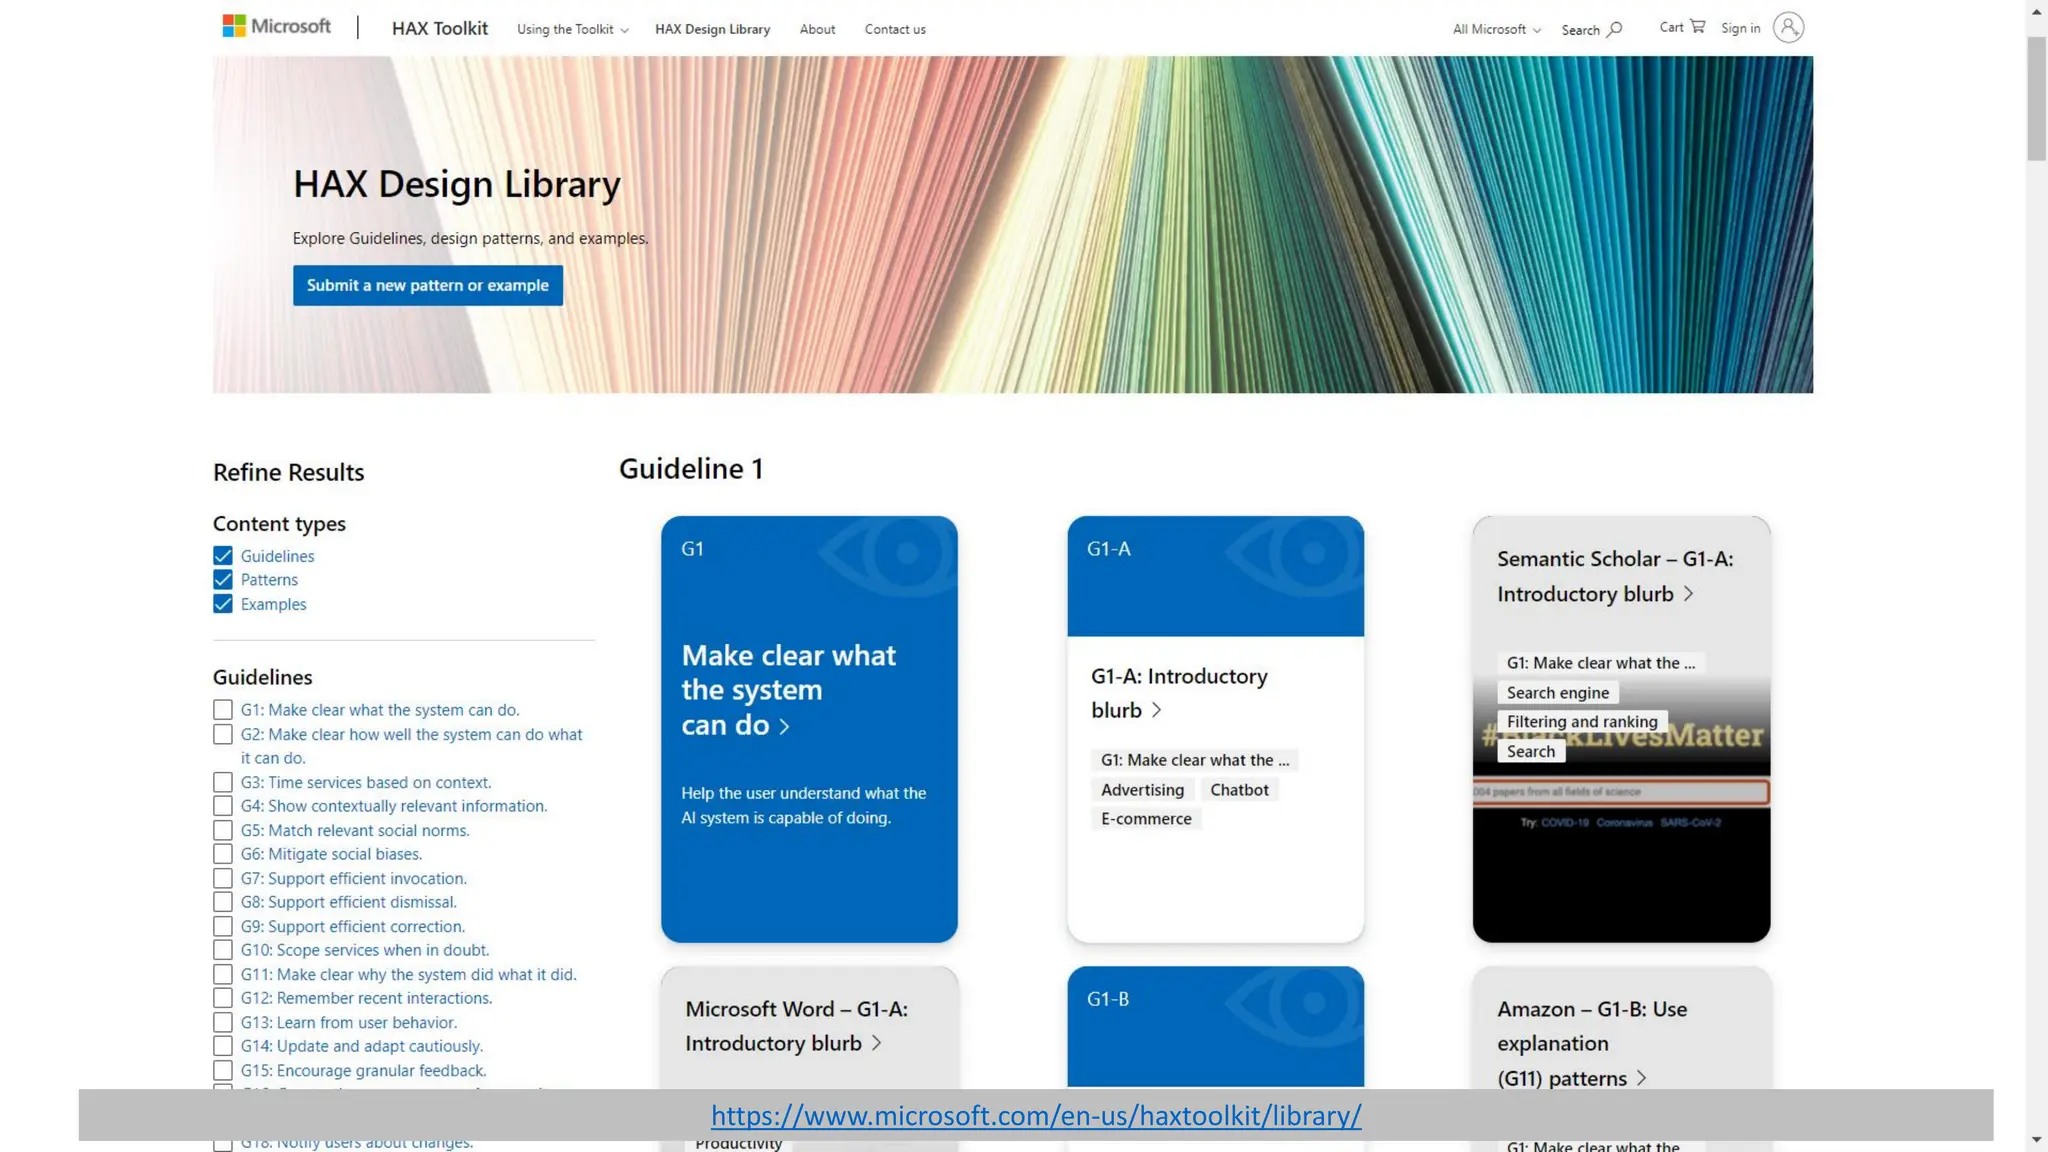Check G2: Make clear how well the system can do
This screenshot has width=2048, height=1152.
click(x=223, y=734)
